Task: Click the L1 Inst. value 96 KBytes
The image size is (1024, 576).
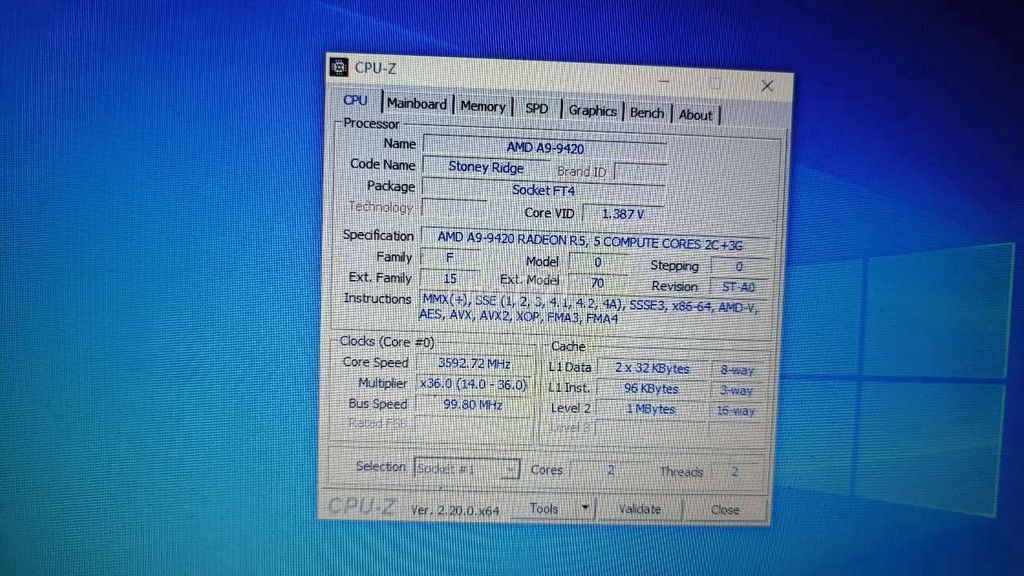Action: (650, 389)
